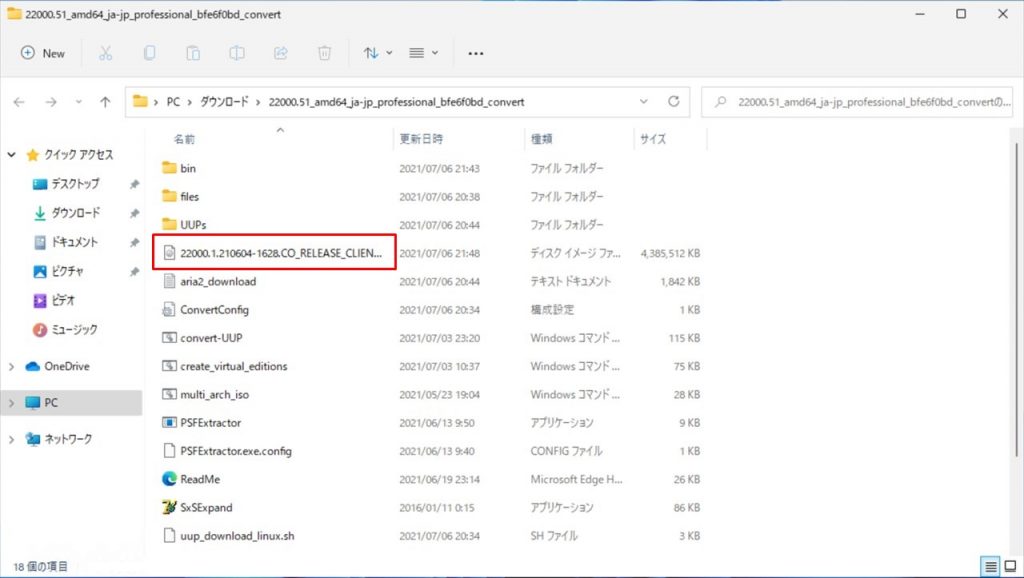Image resolution: width=1024 pixels, height=578 pixels.
Task: Select the ConvertConfig settings file icon
Action: [x=169, y=310]
